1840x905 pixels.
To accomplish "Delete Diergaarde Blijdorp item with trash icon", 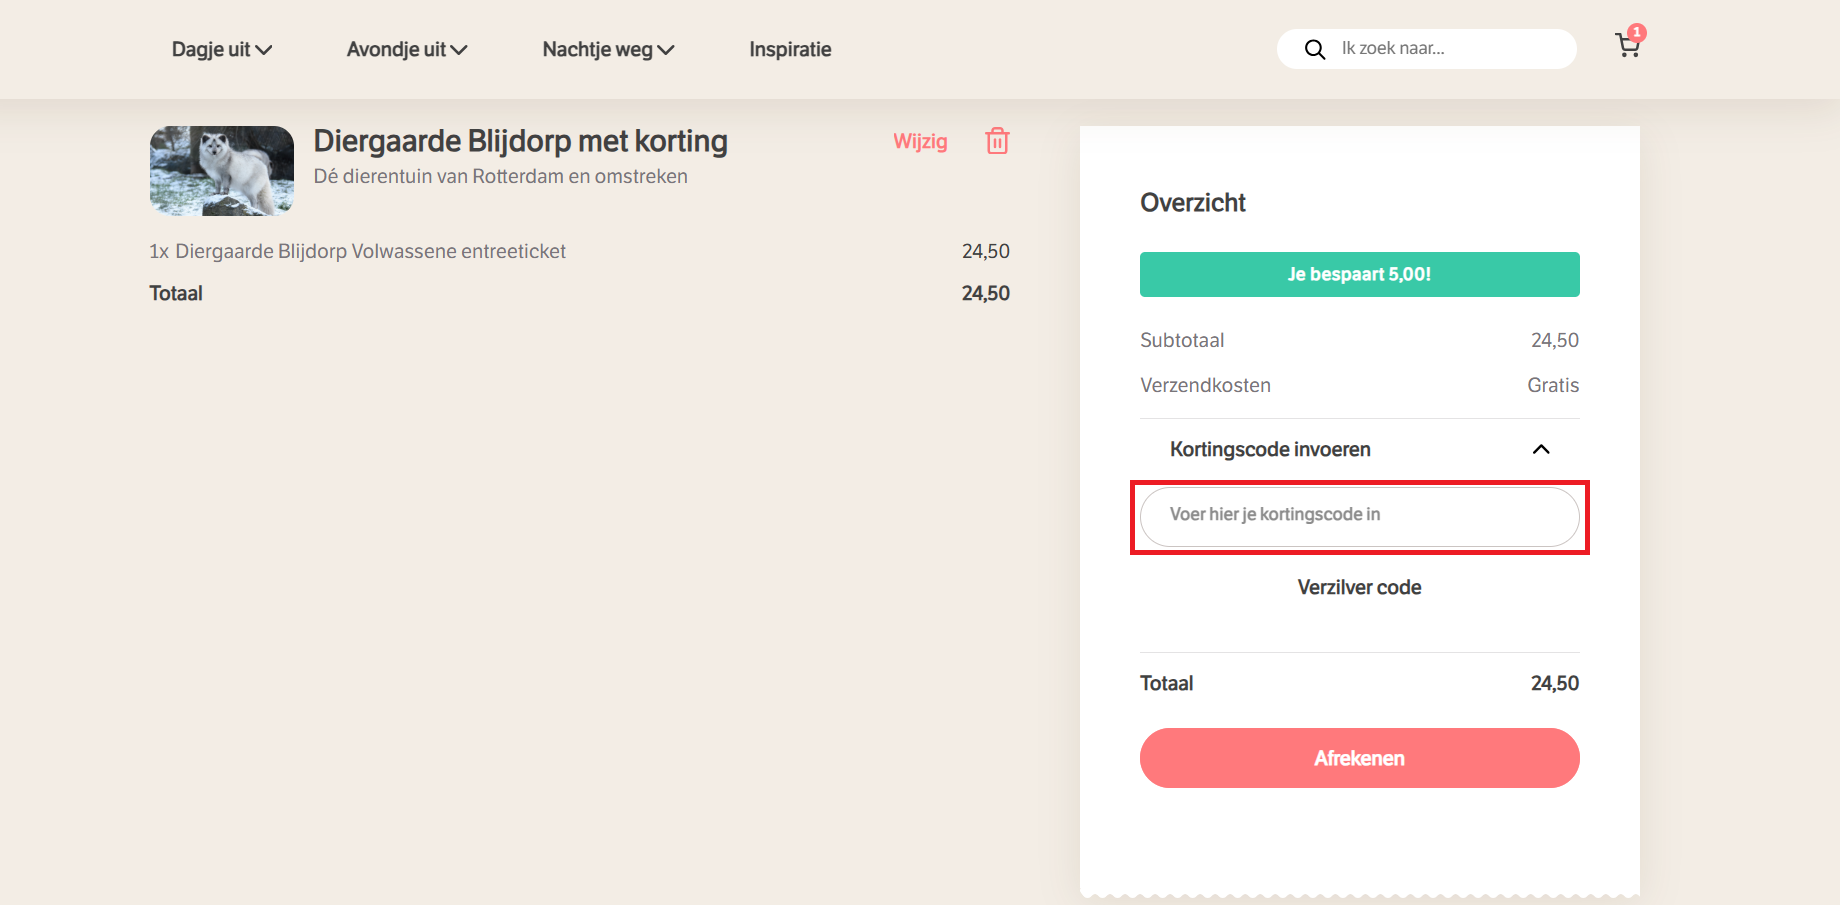I will [x=997, y=141].
